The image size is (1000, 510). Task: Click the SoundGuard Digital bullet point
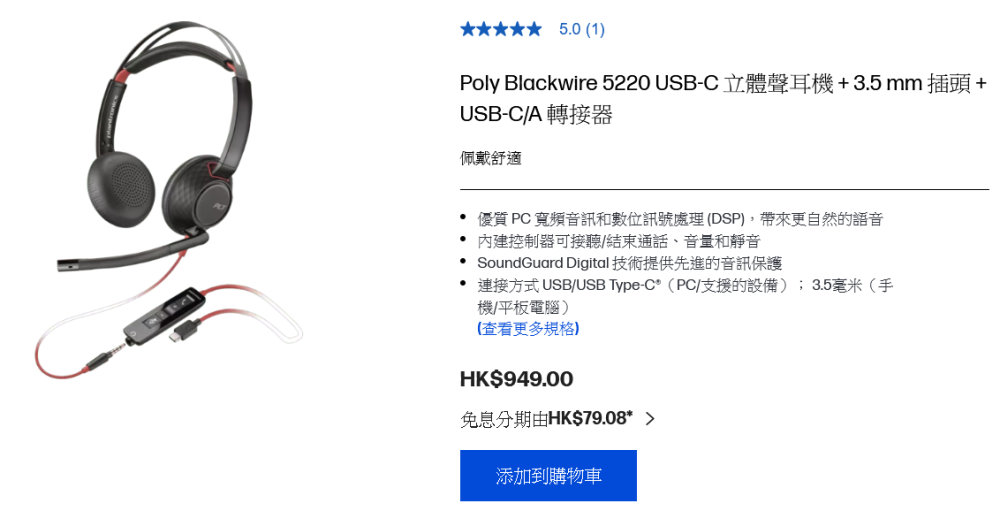(x=629, y=263)
